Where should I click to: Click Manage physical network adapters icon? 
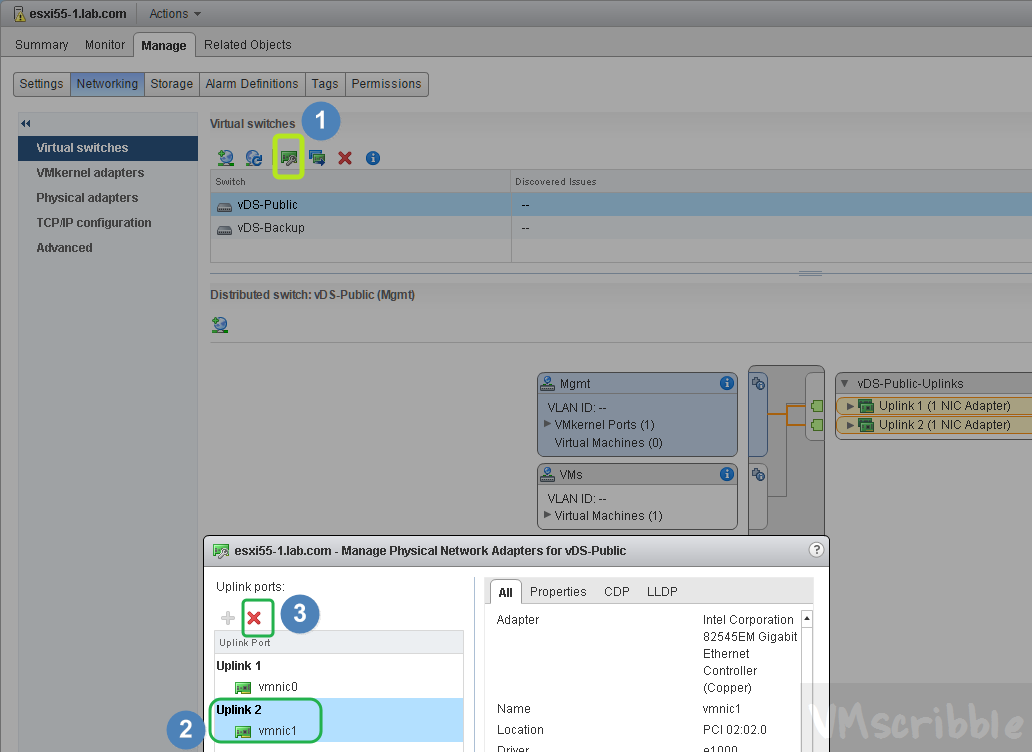click(x=290, y=158)
